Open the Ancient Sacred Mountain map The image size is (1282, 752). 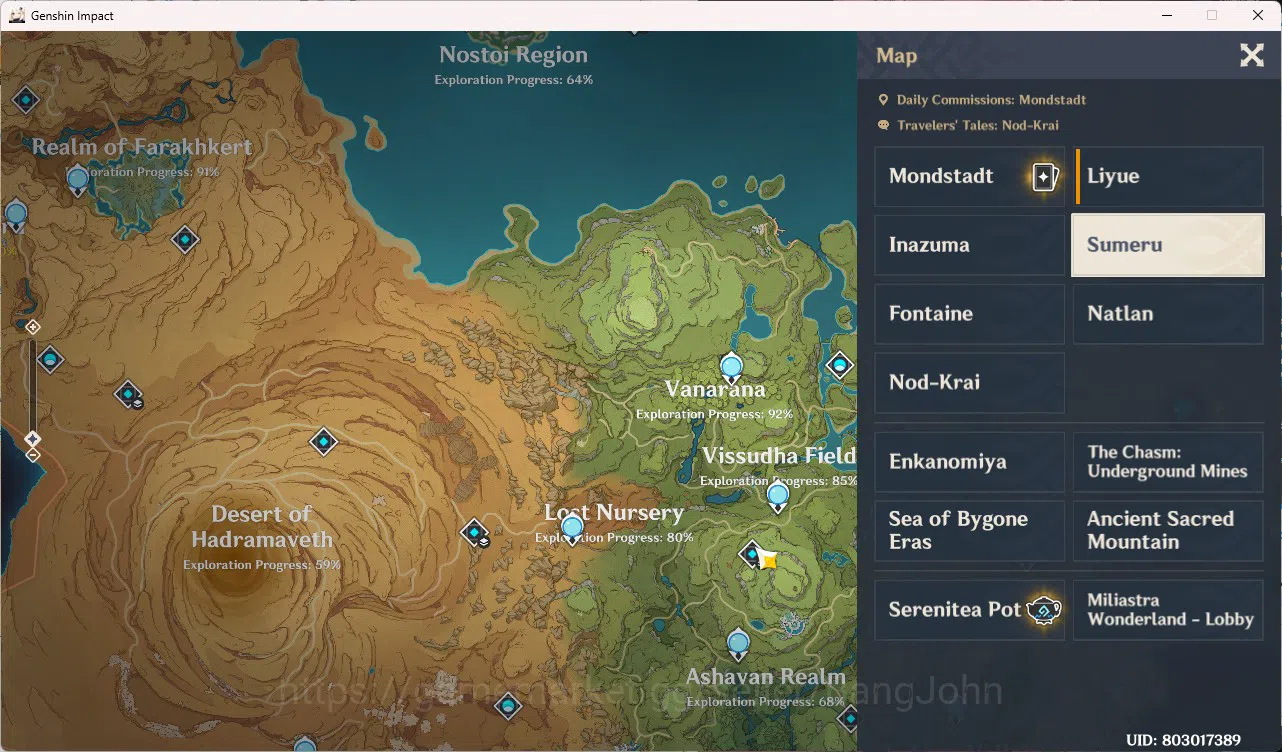[1168, 531]
